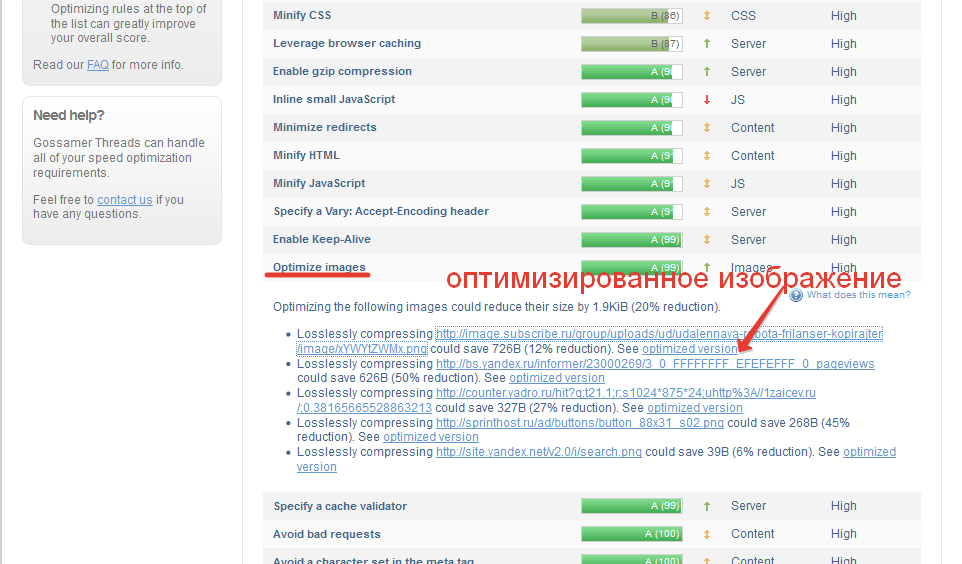This screenshot has width=962, height=564.
Task: Click the orange trend icon for Minify HTML
Action: click(706, 156)
